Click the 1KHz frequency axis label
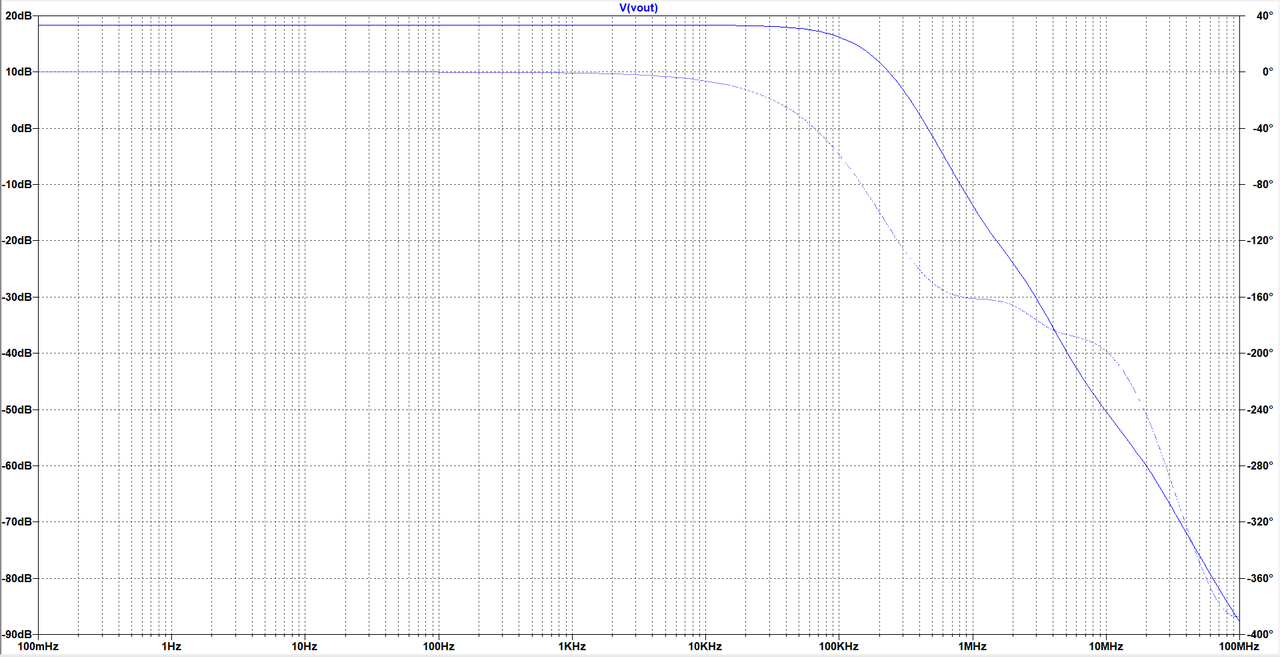1280x657 pixels. tap(572, 648)
